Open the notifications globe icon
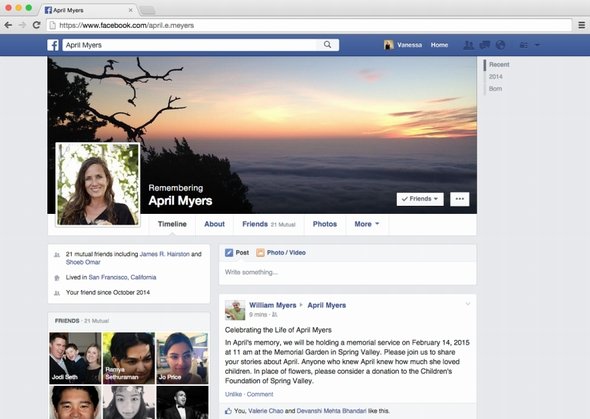The image size is (590, 419). [500, 45]
